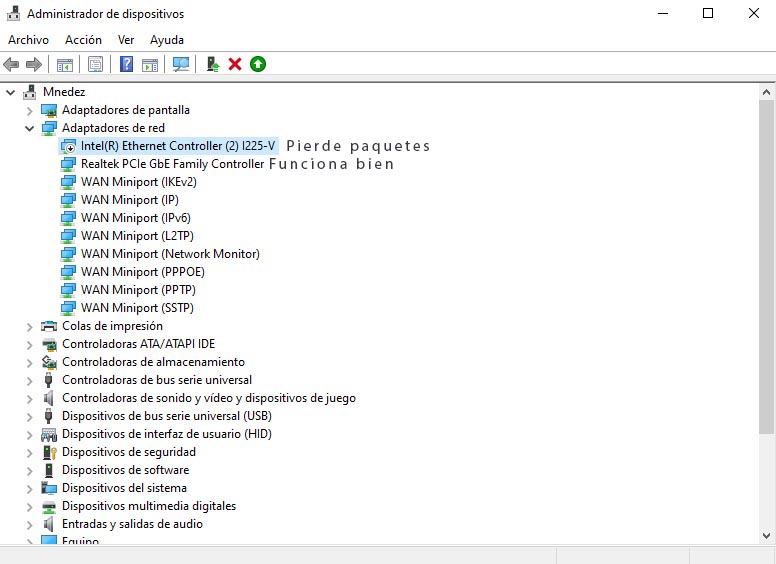
Task: Open the Acción menu
Action: 83,40
